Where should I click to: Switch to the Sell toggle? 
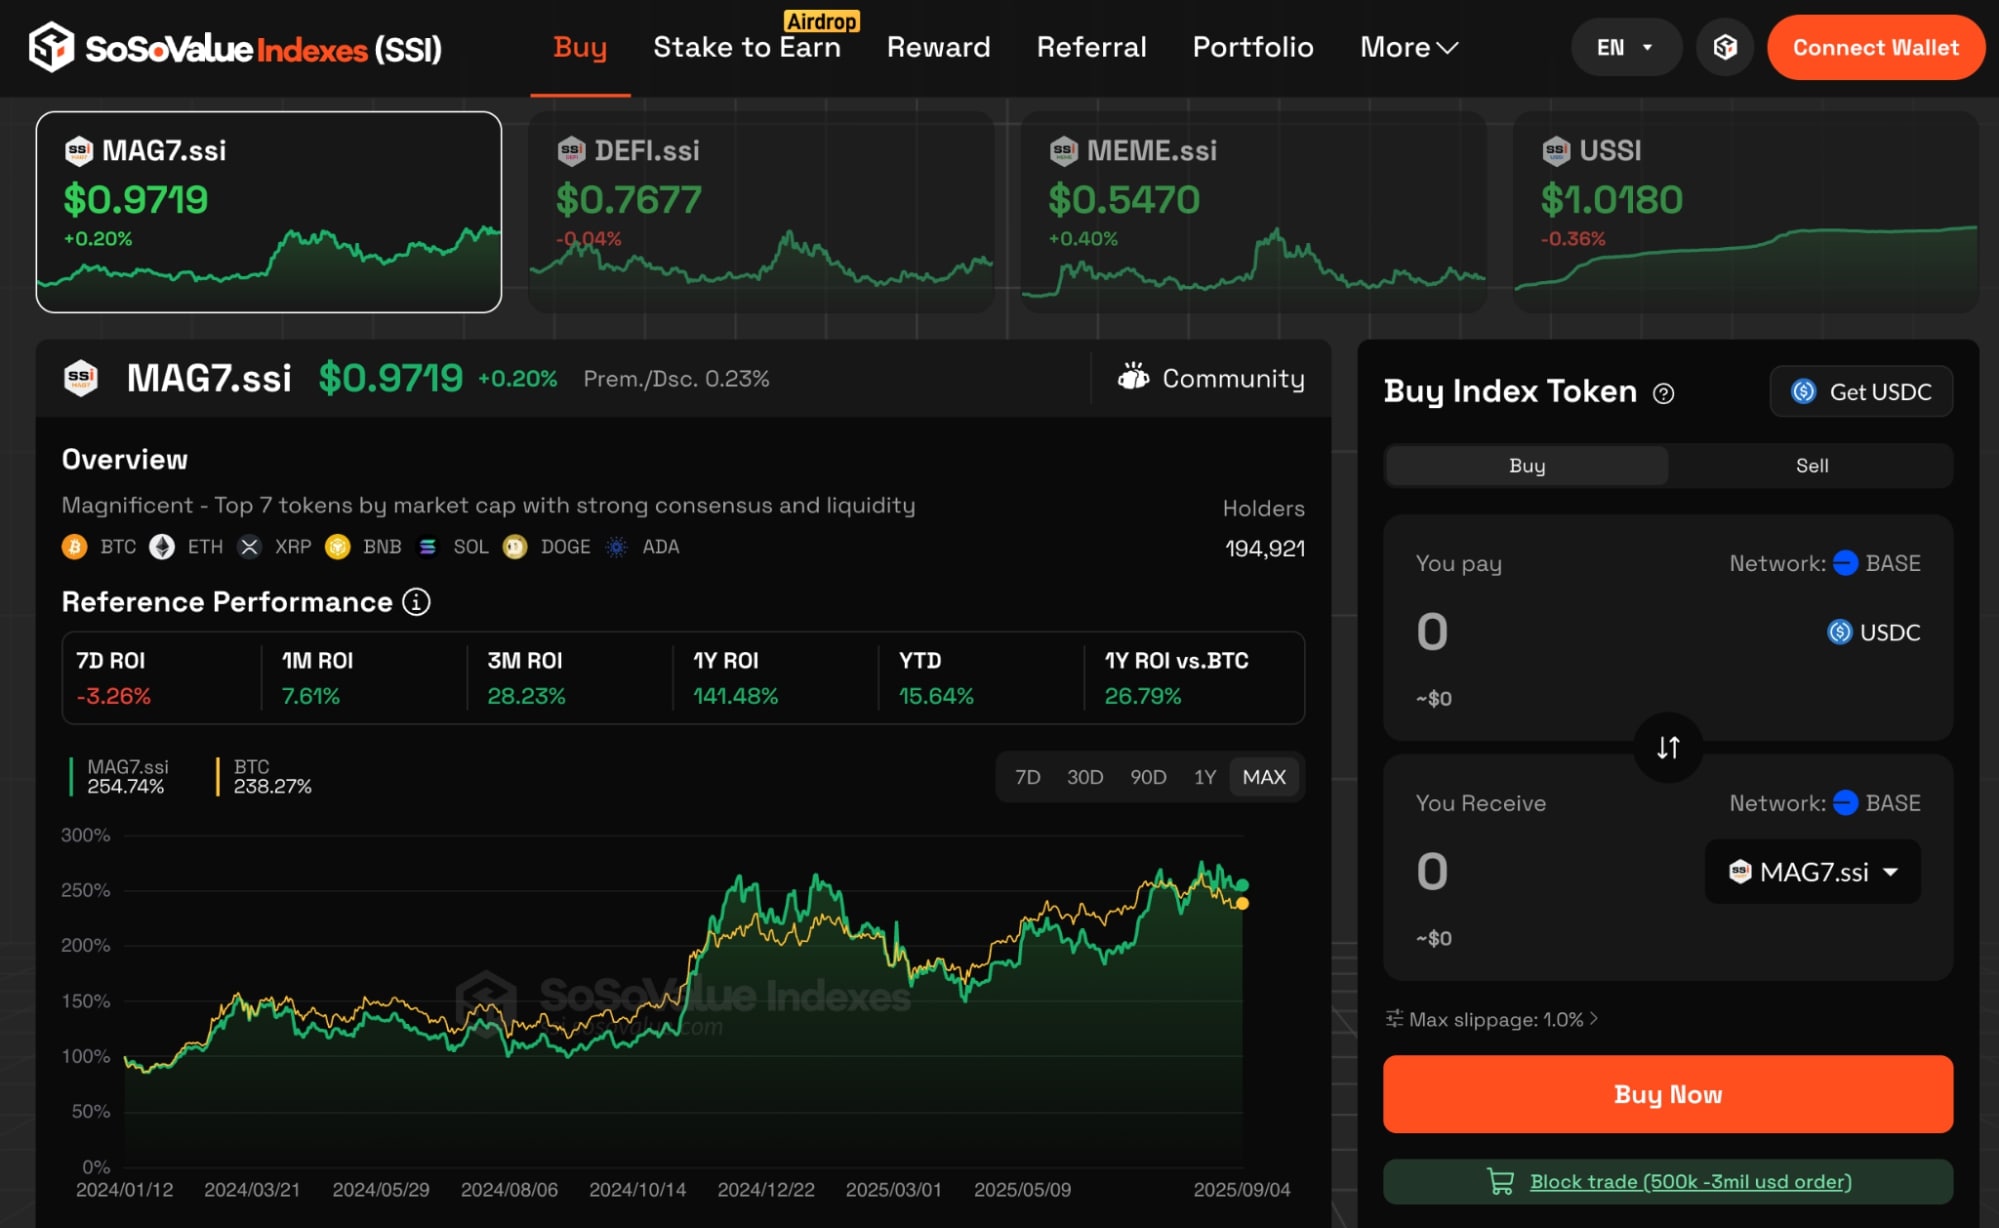[x=1811, y=465]
